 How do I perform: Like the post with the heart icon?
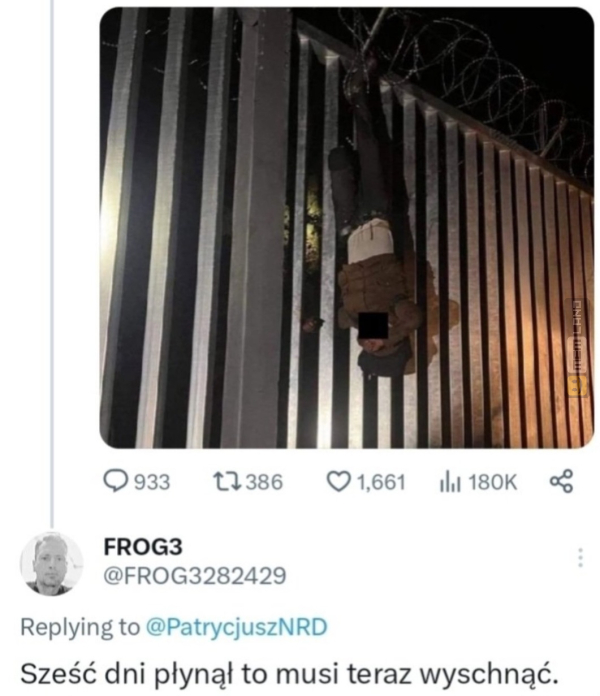click(x=339, y=482)
